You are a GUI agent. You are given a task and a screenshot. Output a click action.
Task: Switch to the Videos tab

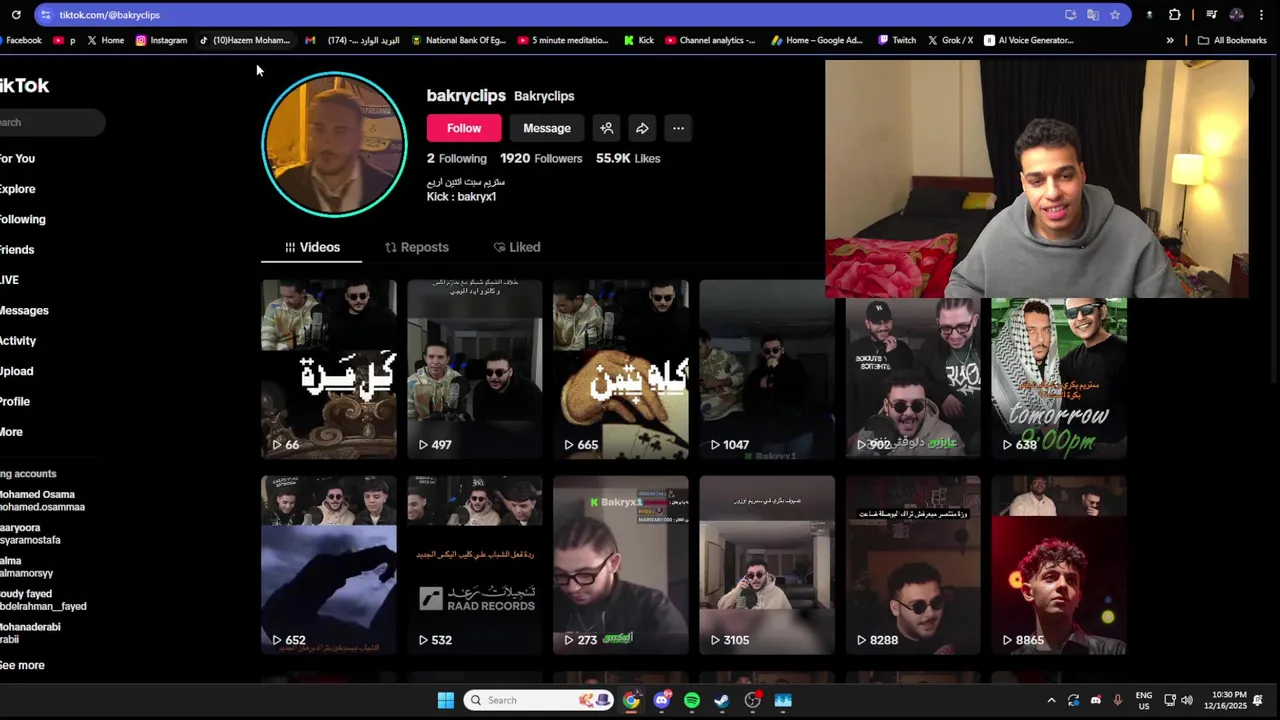[313, 247]
